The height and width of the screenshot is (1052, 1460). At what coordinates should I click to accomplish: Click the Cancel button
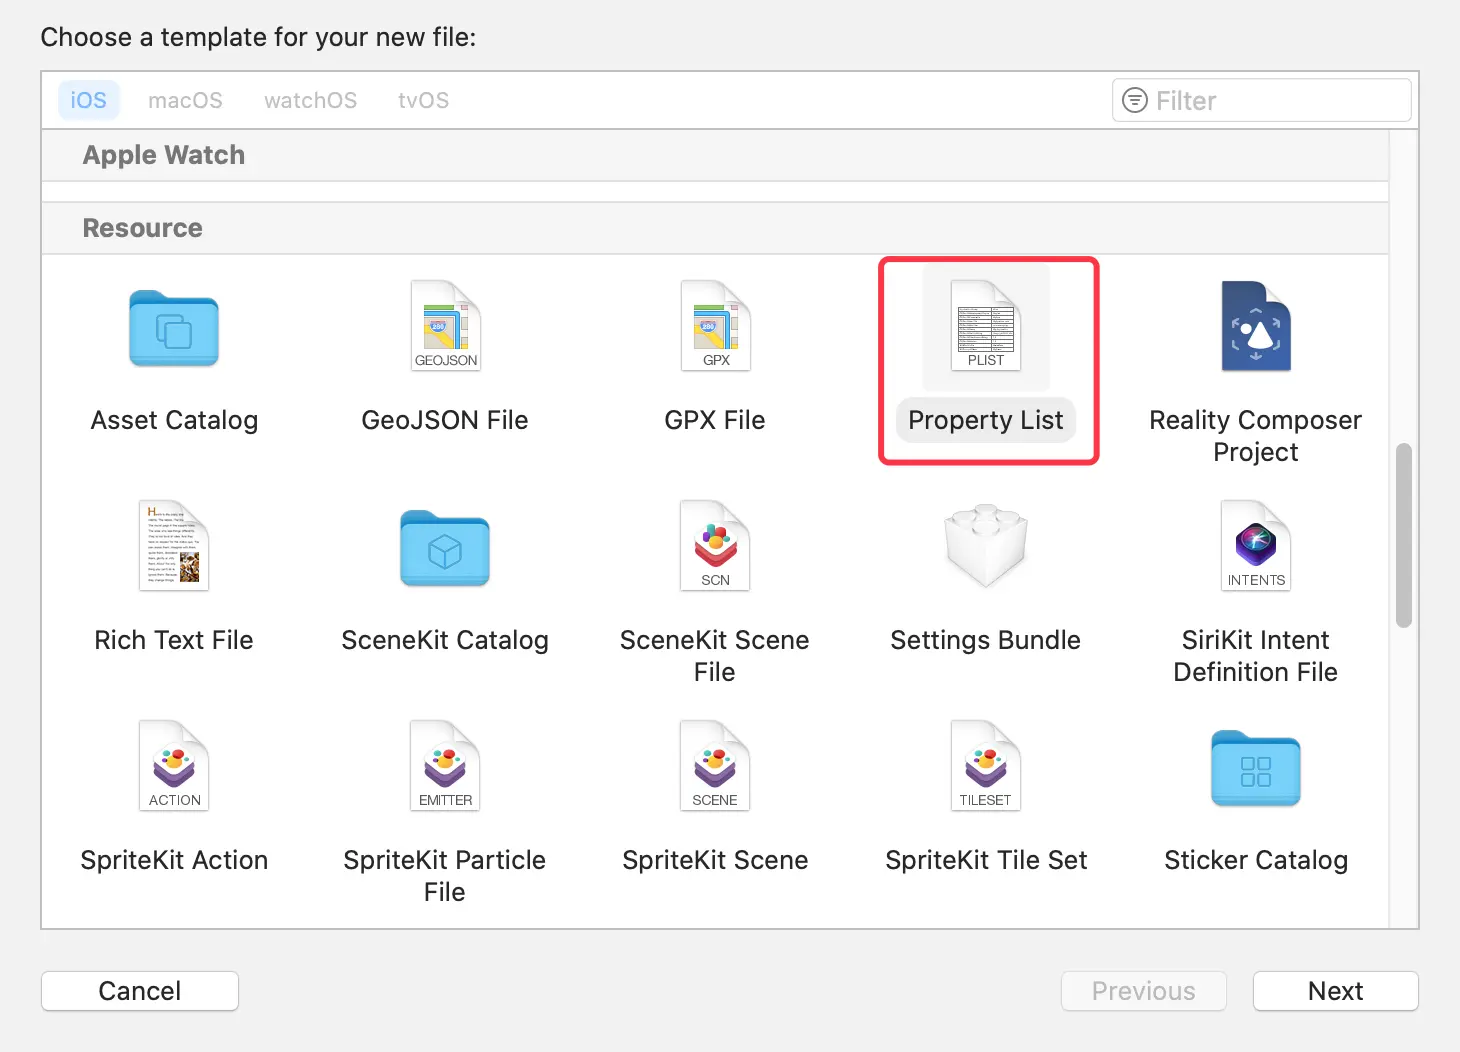[x=140, y=991]
